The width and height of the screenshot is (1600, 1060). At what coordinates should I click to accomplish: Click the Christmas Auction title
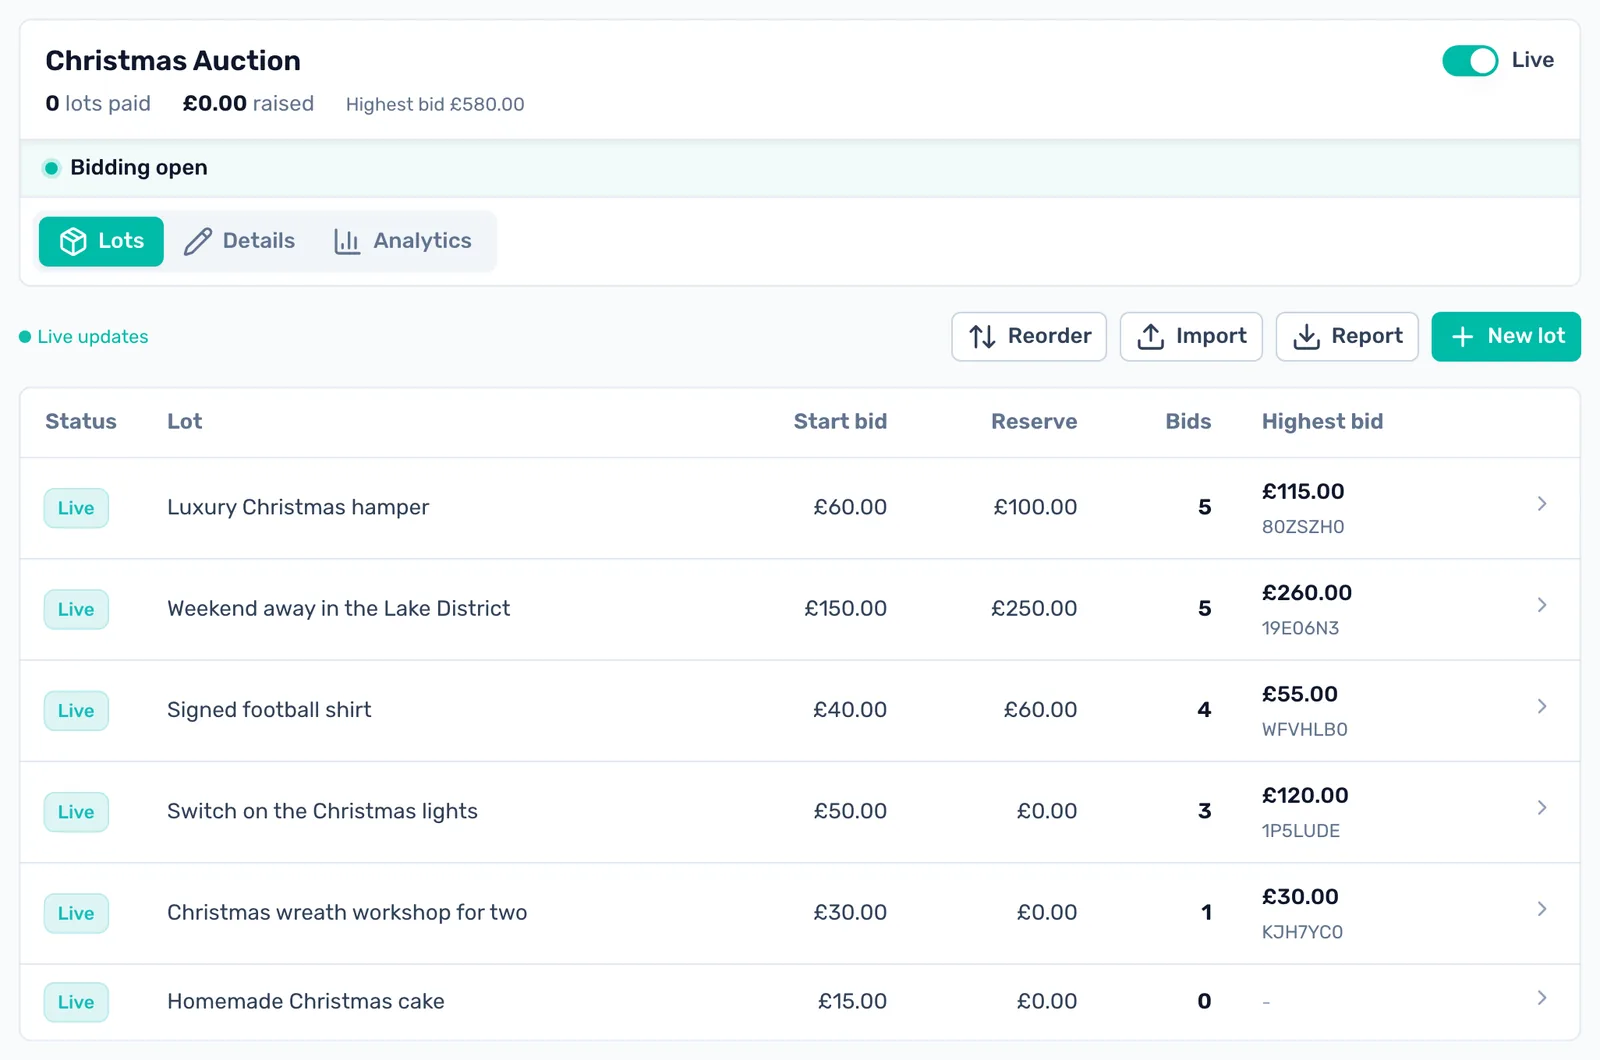click(173, 61)
